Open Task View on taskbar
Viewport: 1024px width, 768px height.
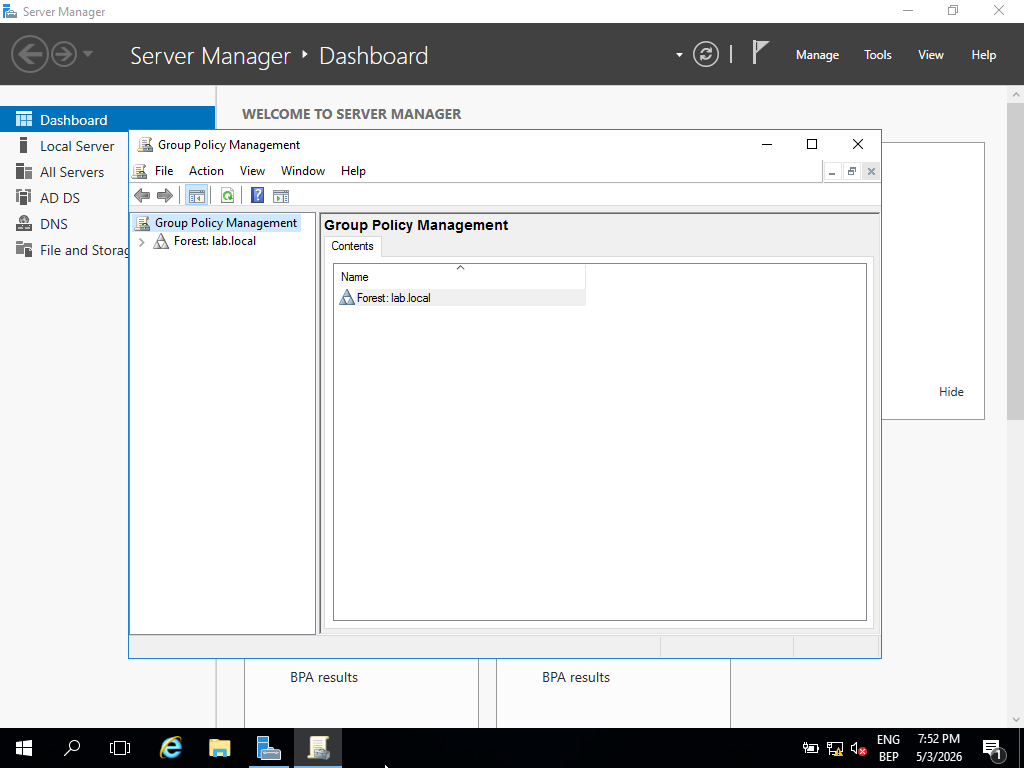coord(120,748)
